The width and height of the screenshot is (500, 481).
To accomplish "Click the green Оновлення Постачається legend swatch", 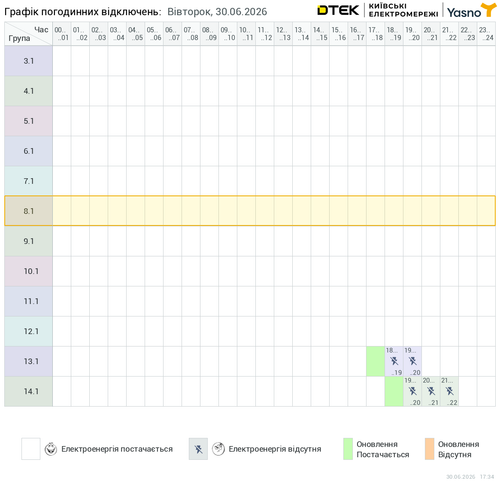I will (x=348, y=449).
